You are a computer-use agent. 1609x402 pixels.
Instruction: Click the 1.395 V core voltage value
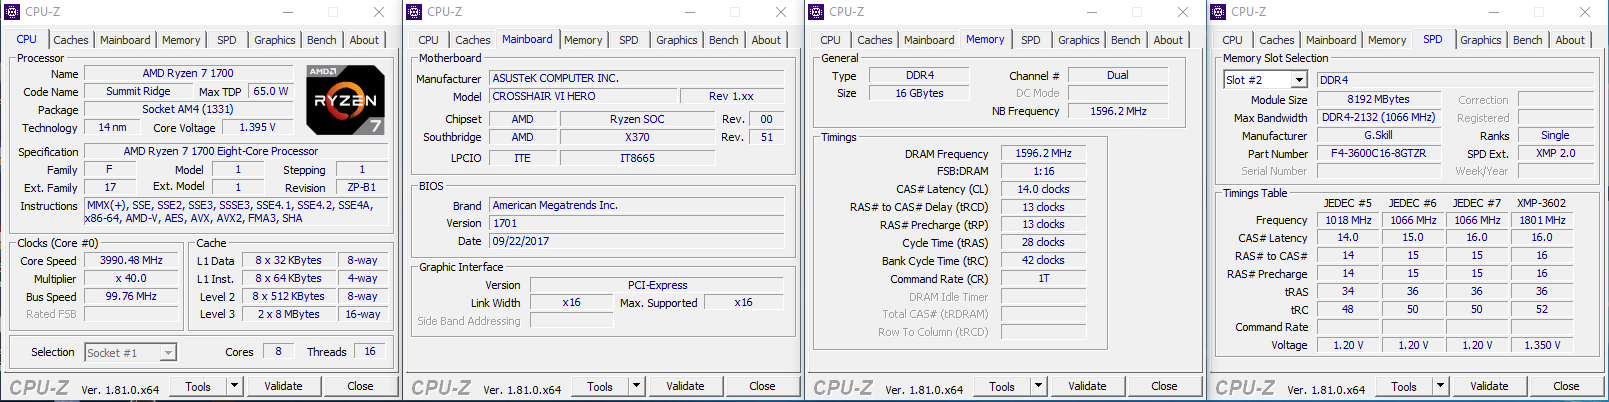[x=258, y=127]
